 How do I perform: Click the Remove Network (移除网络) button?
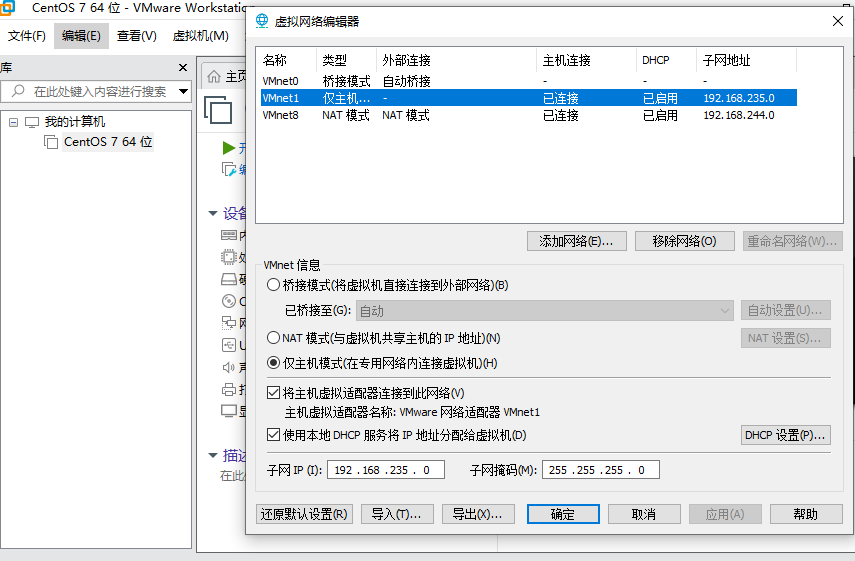click(684, 241)
